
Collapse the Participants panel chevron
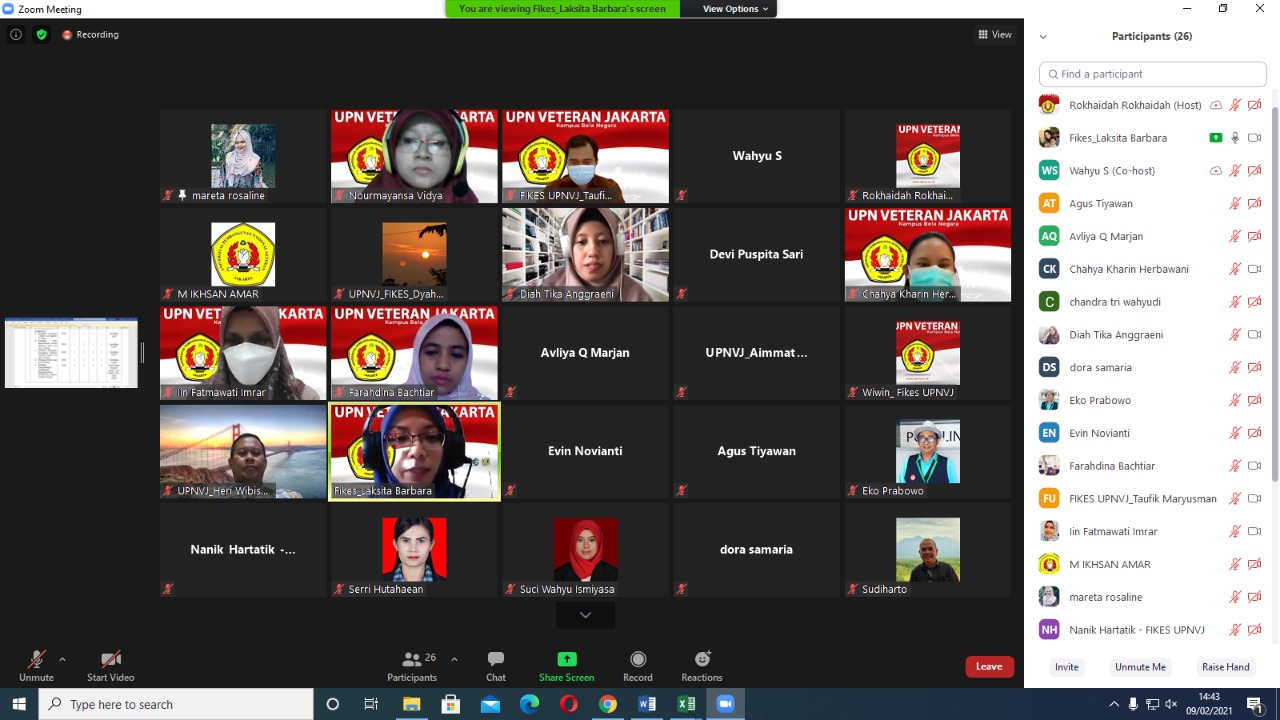1043,37
